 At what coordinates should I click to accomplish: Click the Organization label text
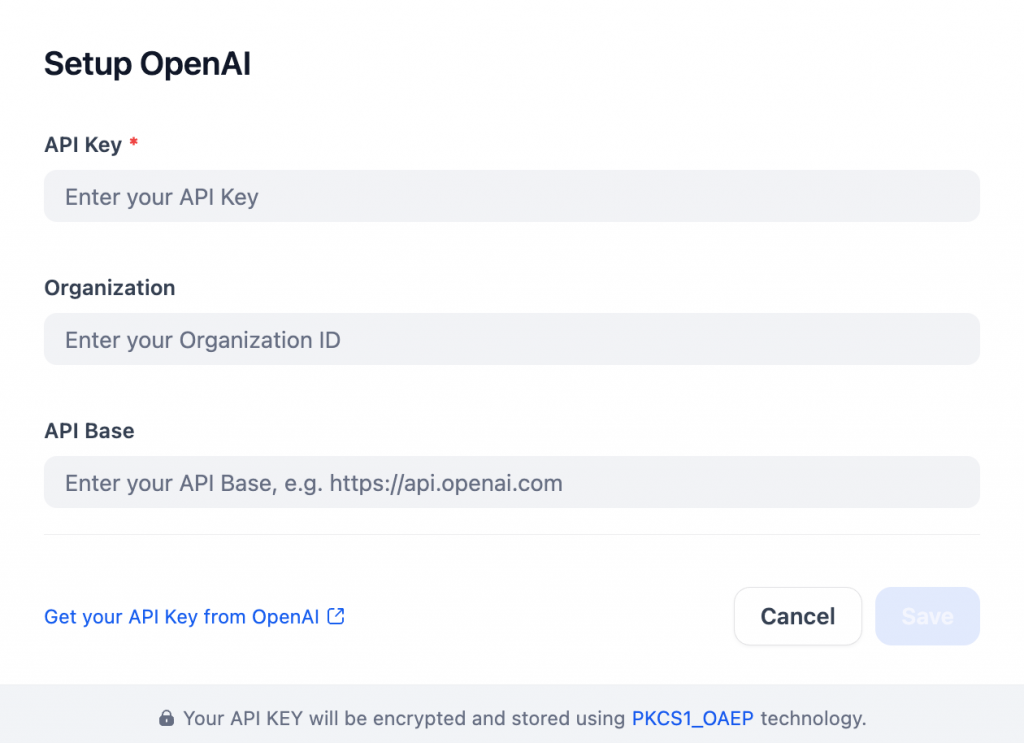tap(109, 287)
